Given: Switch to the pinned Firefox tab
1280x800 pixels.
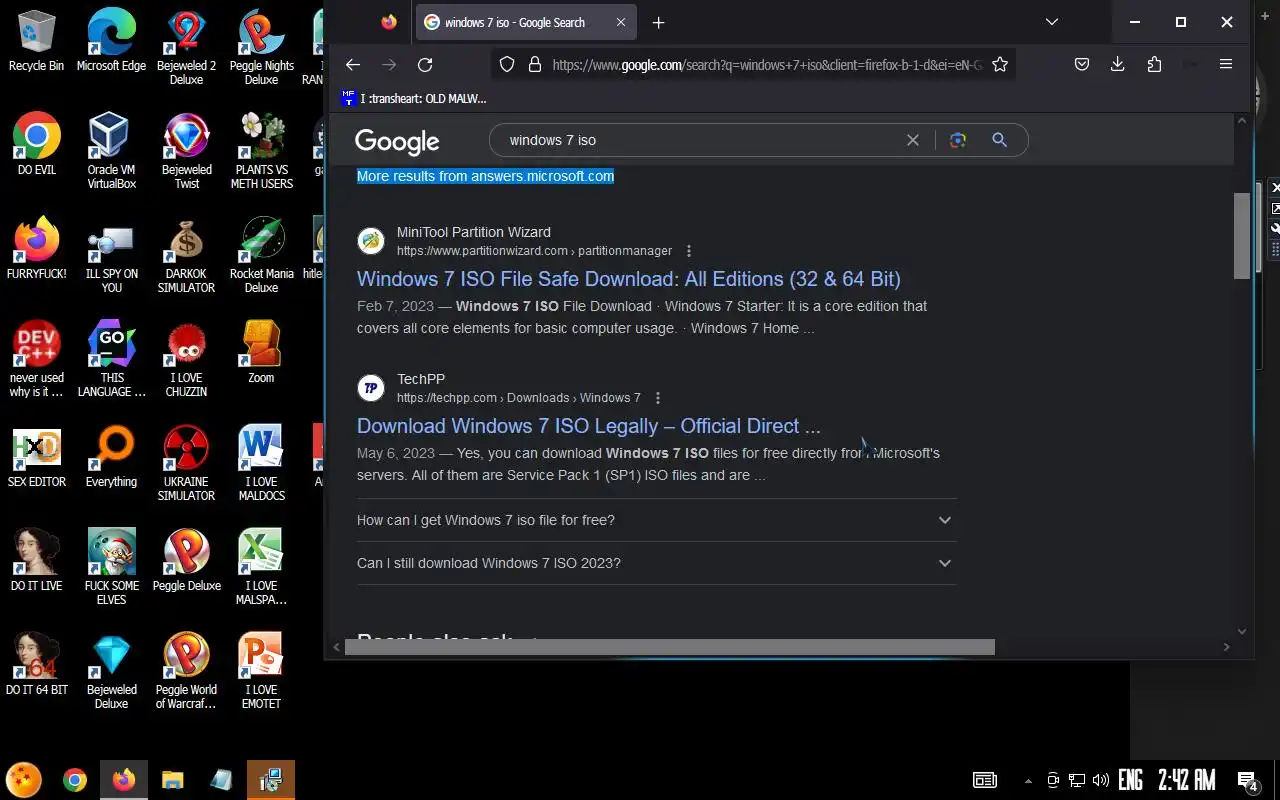Looking at the screenshot, I should (389, 22).
